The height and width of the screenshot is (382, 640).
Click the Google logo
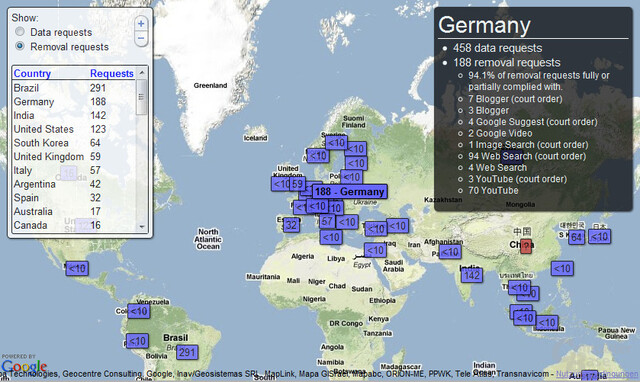point(24,366)
